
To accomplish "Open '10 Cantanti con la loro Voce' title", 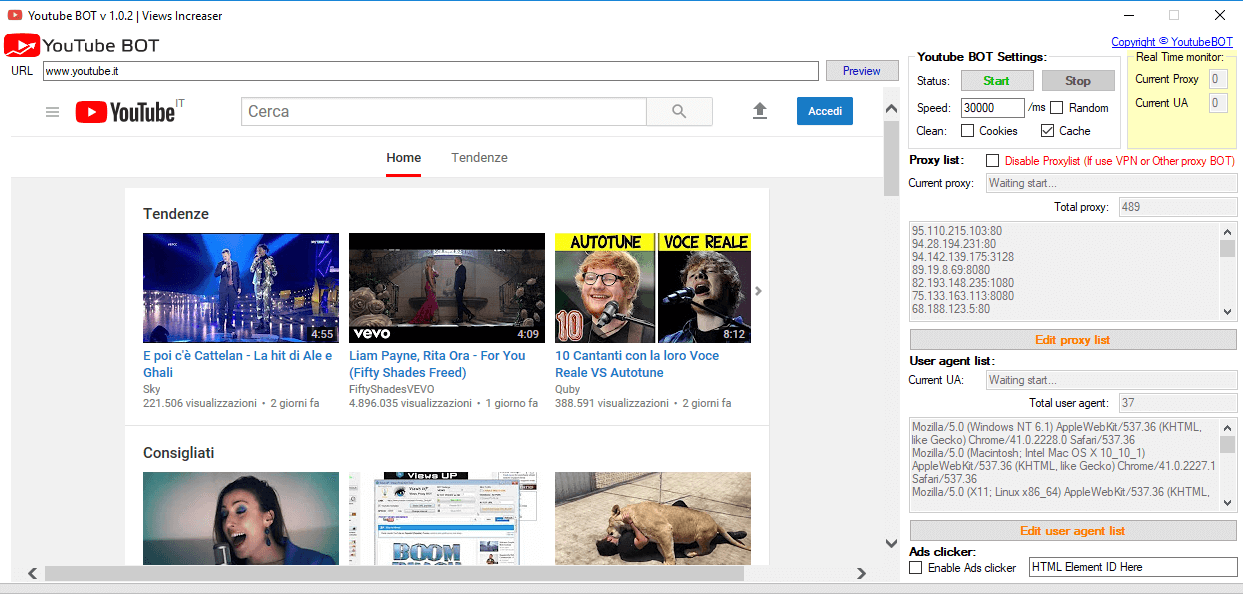I will click(x=637, y=364).
